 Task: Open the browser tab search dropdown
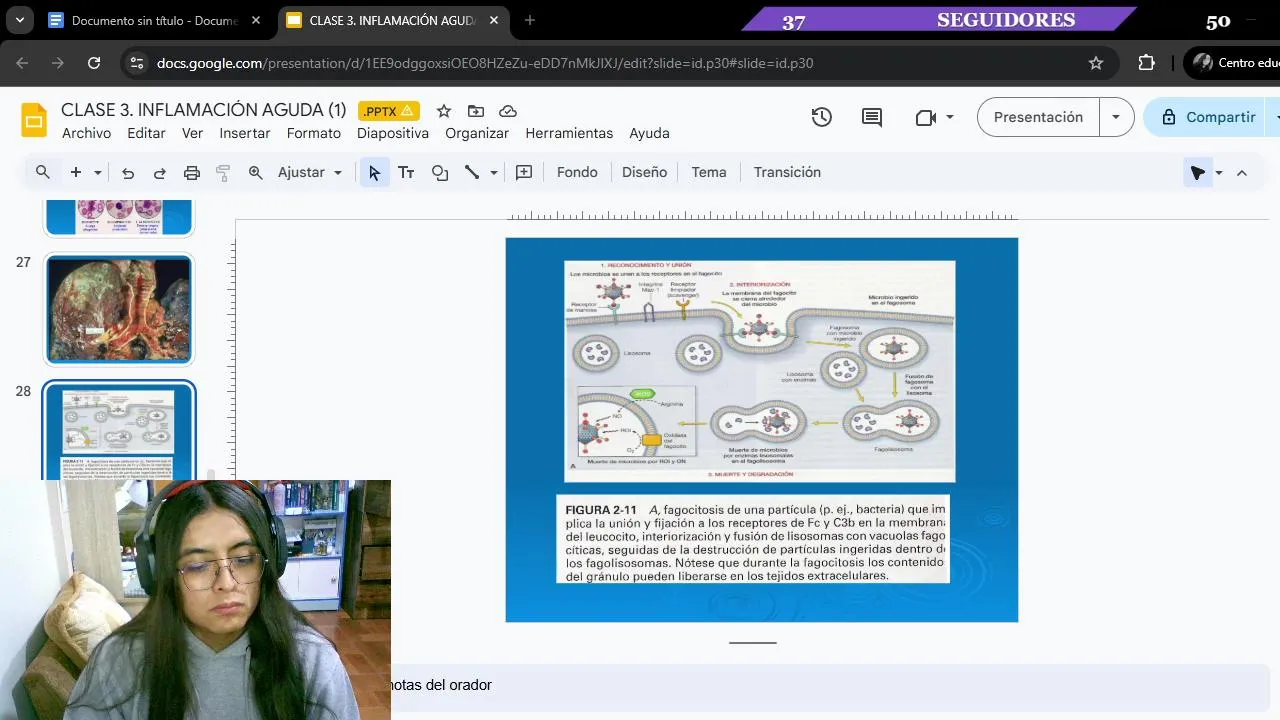(19, 20)
